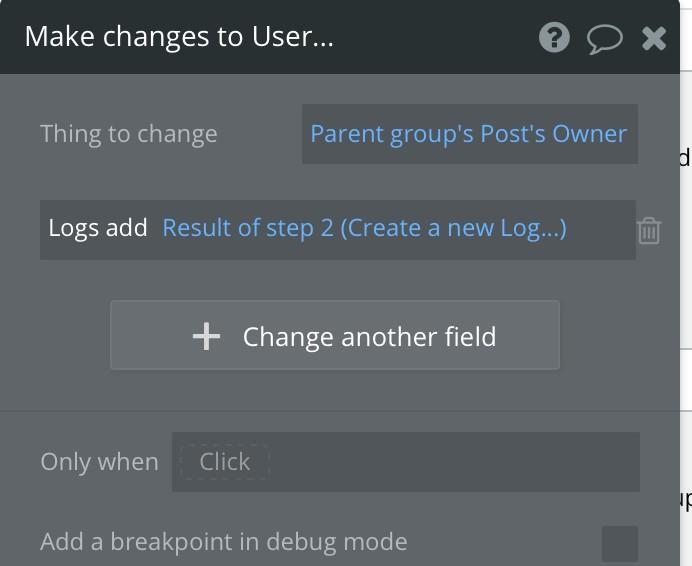Click the Post's segment in Thing to change
The height and width of the screenshot is (566, 692).
[x=513, y=134]
